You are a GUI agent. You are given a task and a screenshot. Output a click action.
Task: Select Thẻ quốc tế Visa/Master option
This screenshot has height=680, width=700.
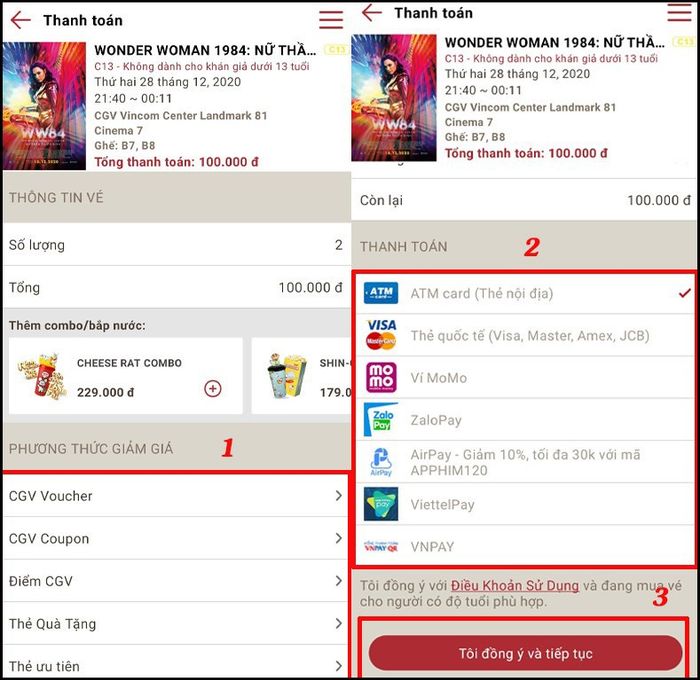(525, 336)
